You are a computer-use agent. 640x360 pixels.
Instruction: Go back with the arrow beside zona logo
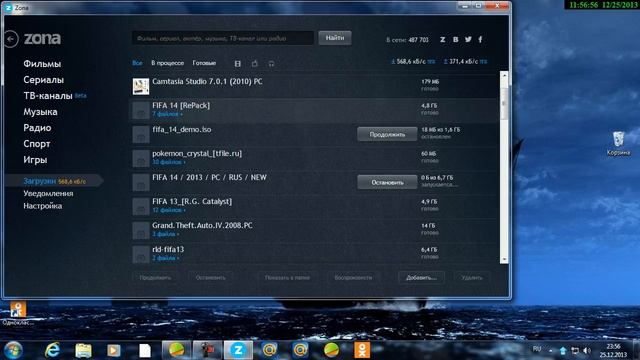11,39
